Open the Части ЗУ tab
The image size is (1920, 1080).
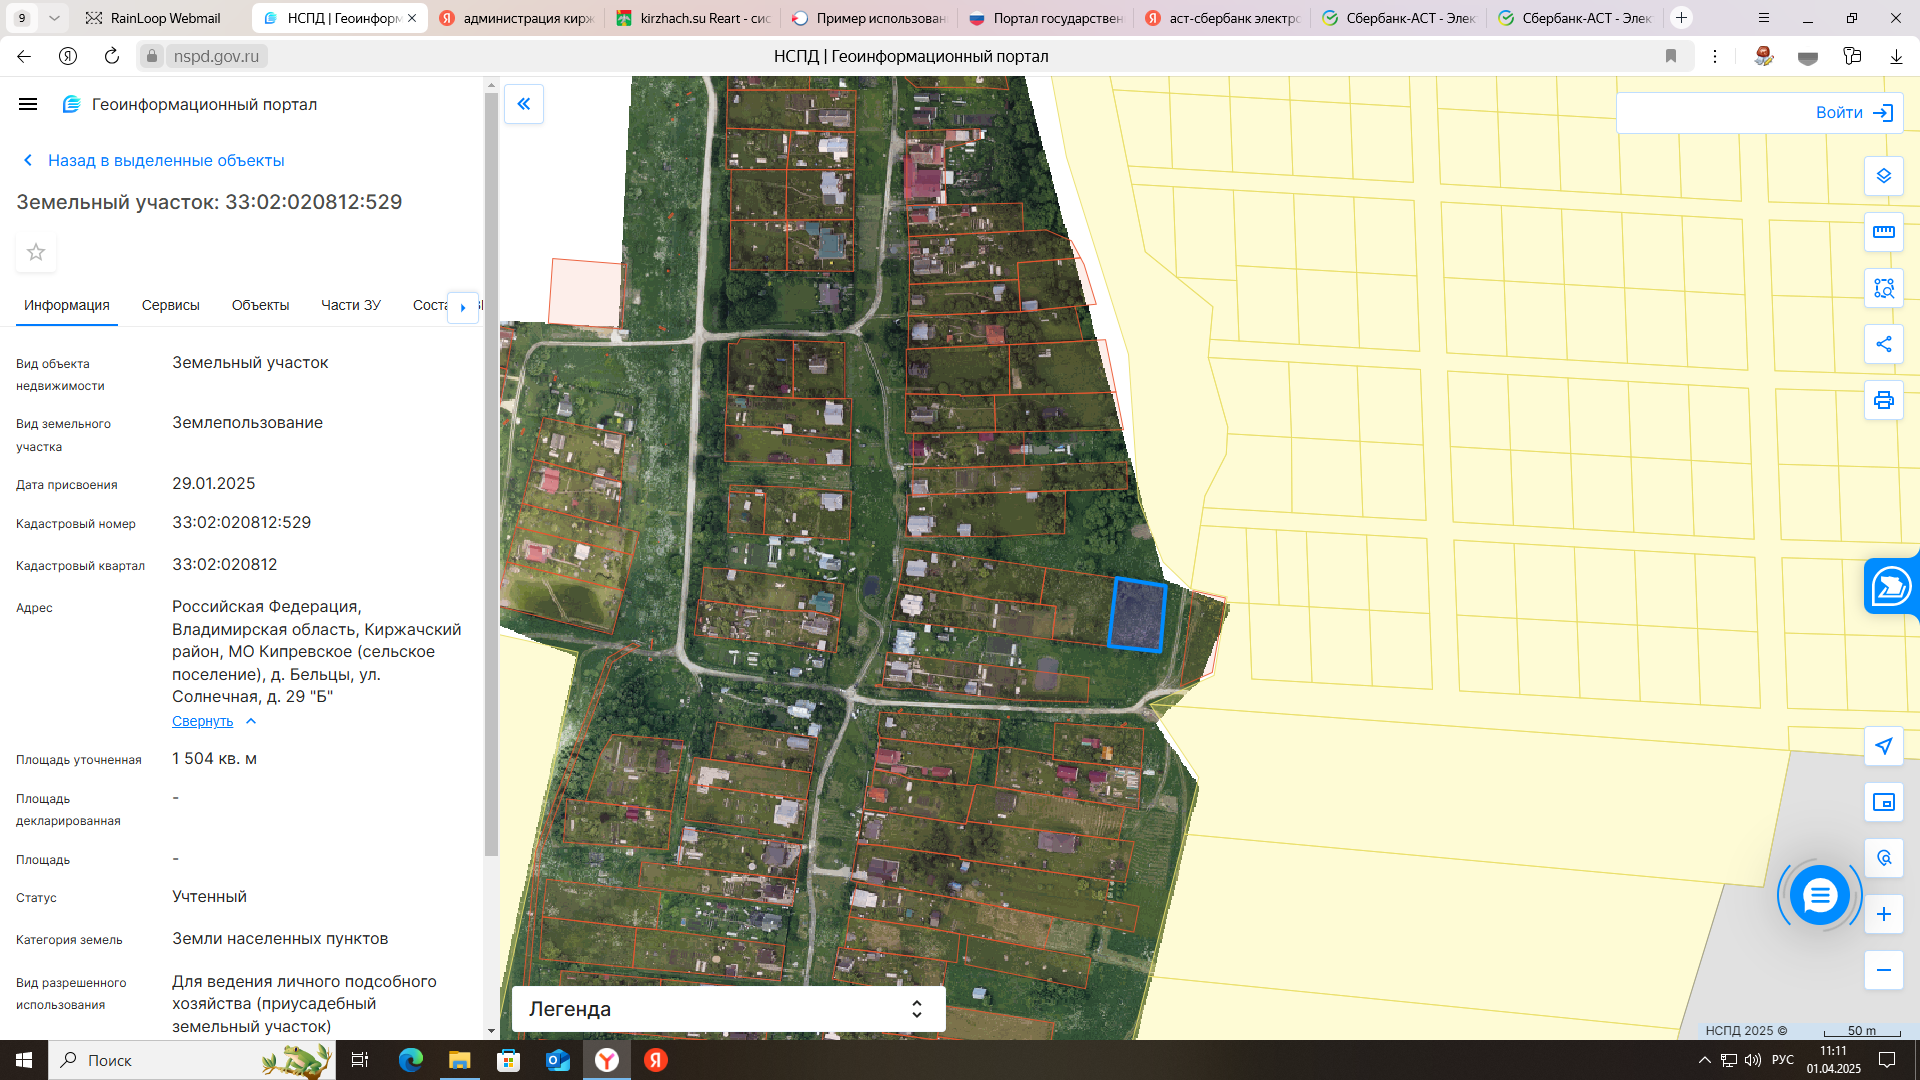pyautogui.click(x=350, y=305)
